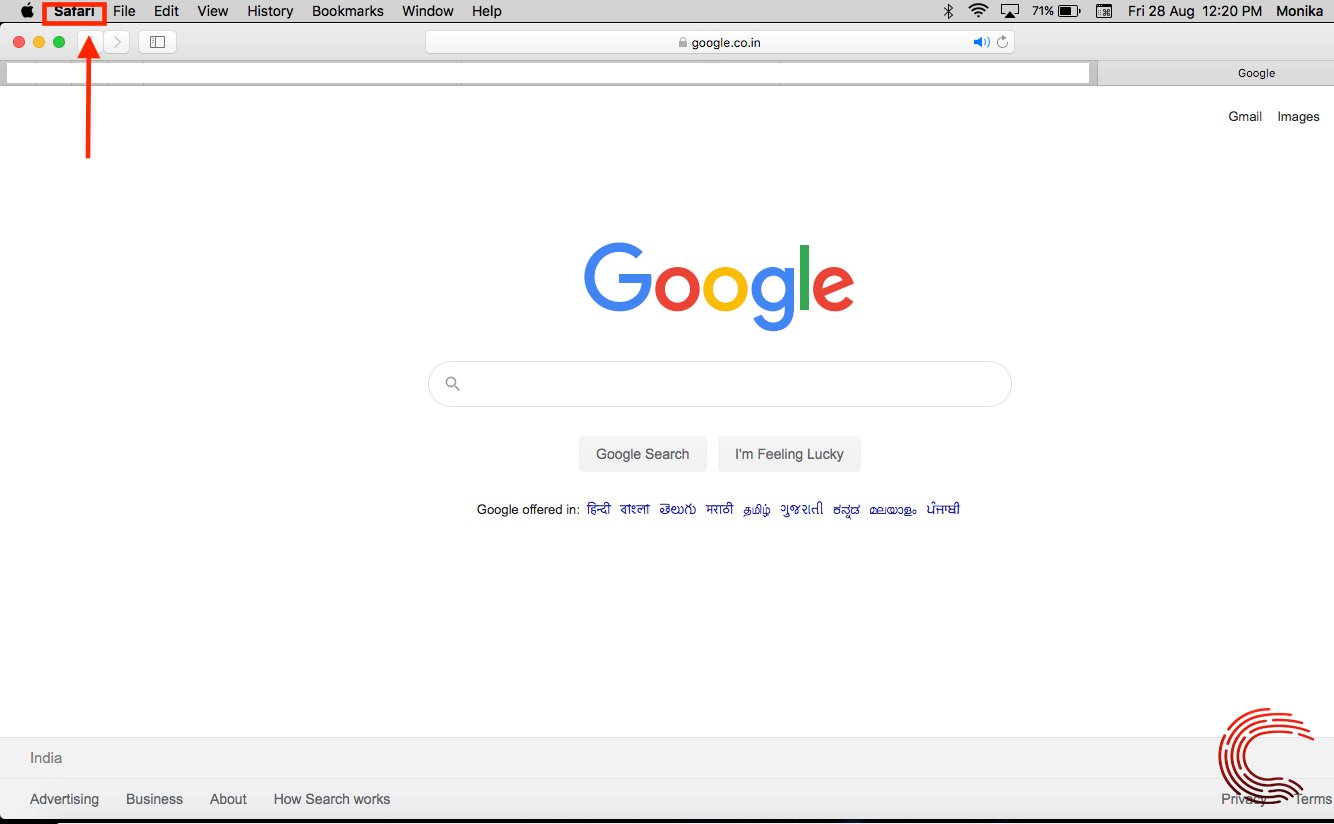Click the Google Search button
Screen dimensions: 1334x824
[x=643, y=454]
